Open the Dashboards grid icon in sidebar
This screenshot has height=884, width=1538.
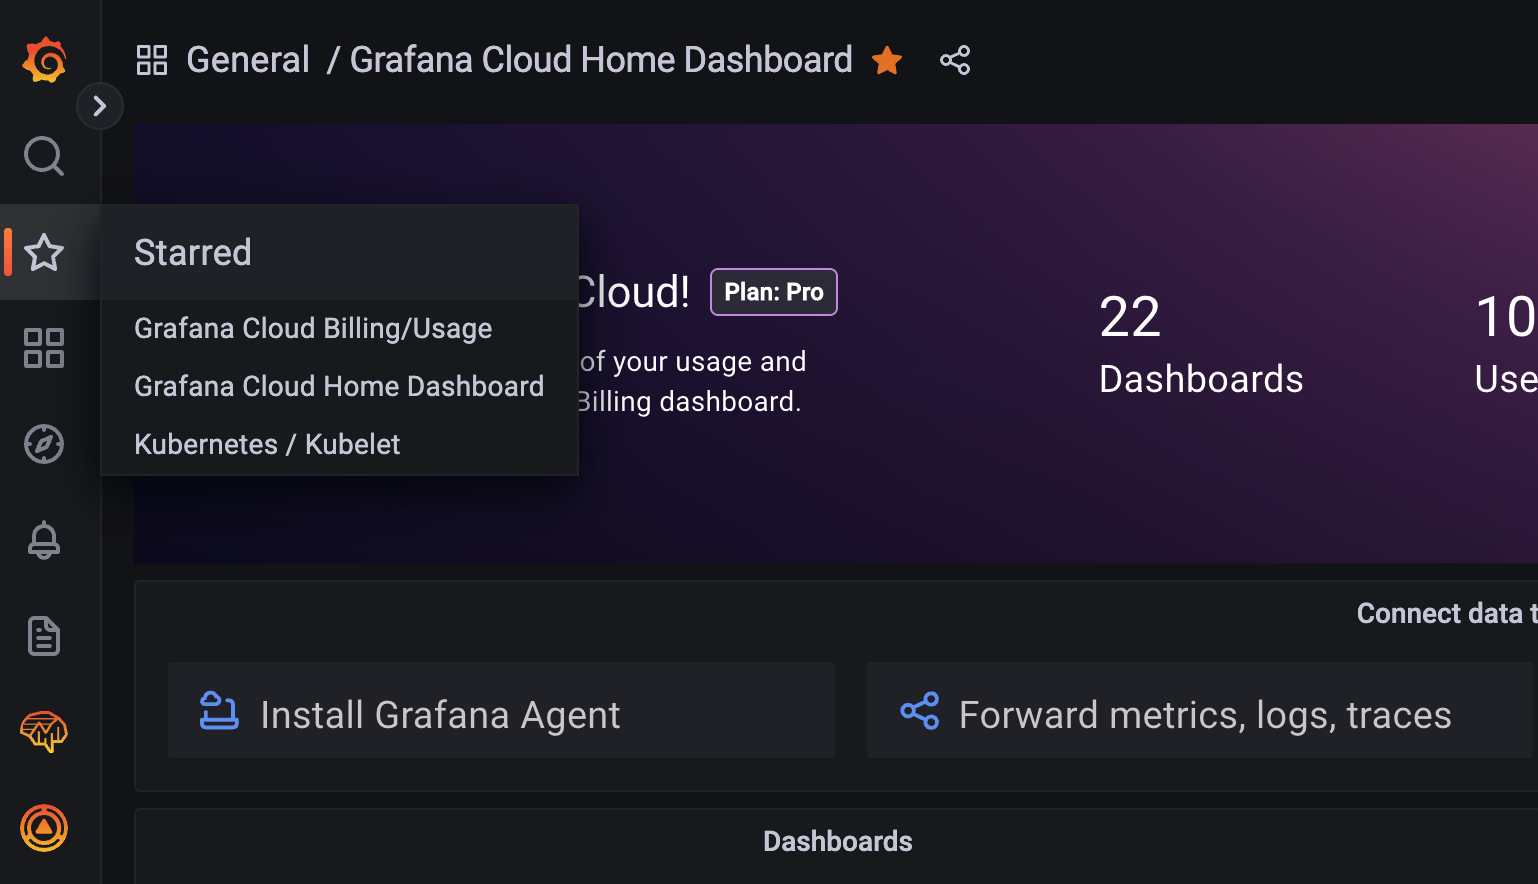(x=44, y=348)
